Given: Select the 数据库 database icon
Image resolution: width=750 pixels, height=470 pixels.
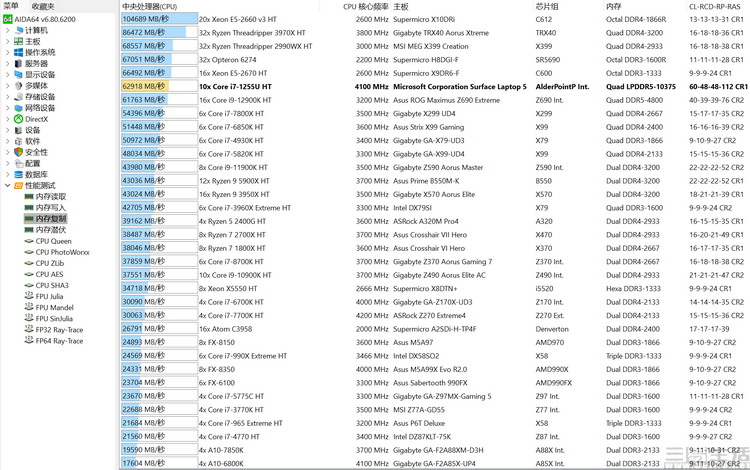Looking at the screenshot, I should tap(19, 175).
